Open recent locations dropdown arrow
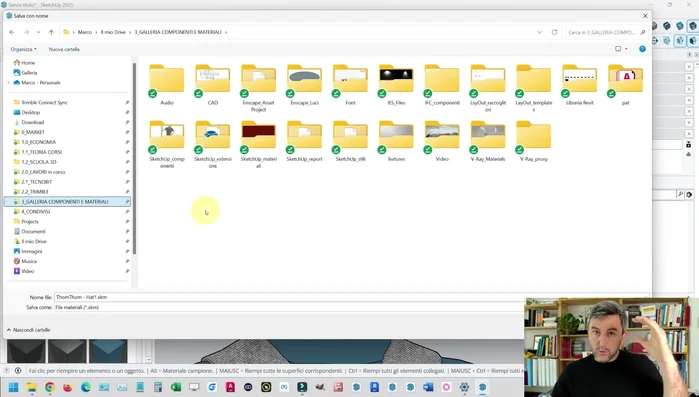 38,32
